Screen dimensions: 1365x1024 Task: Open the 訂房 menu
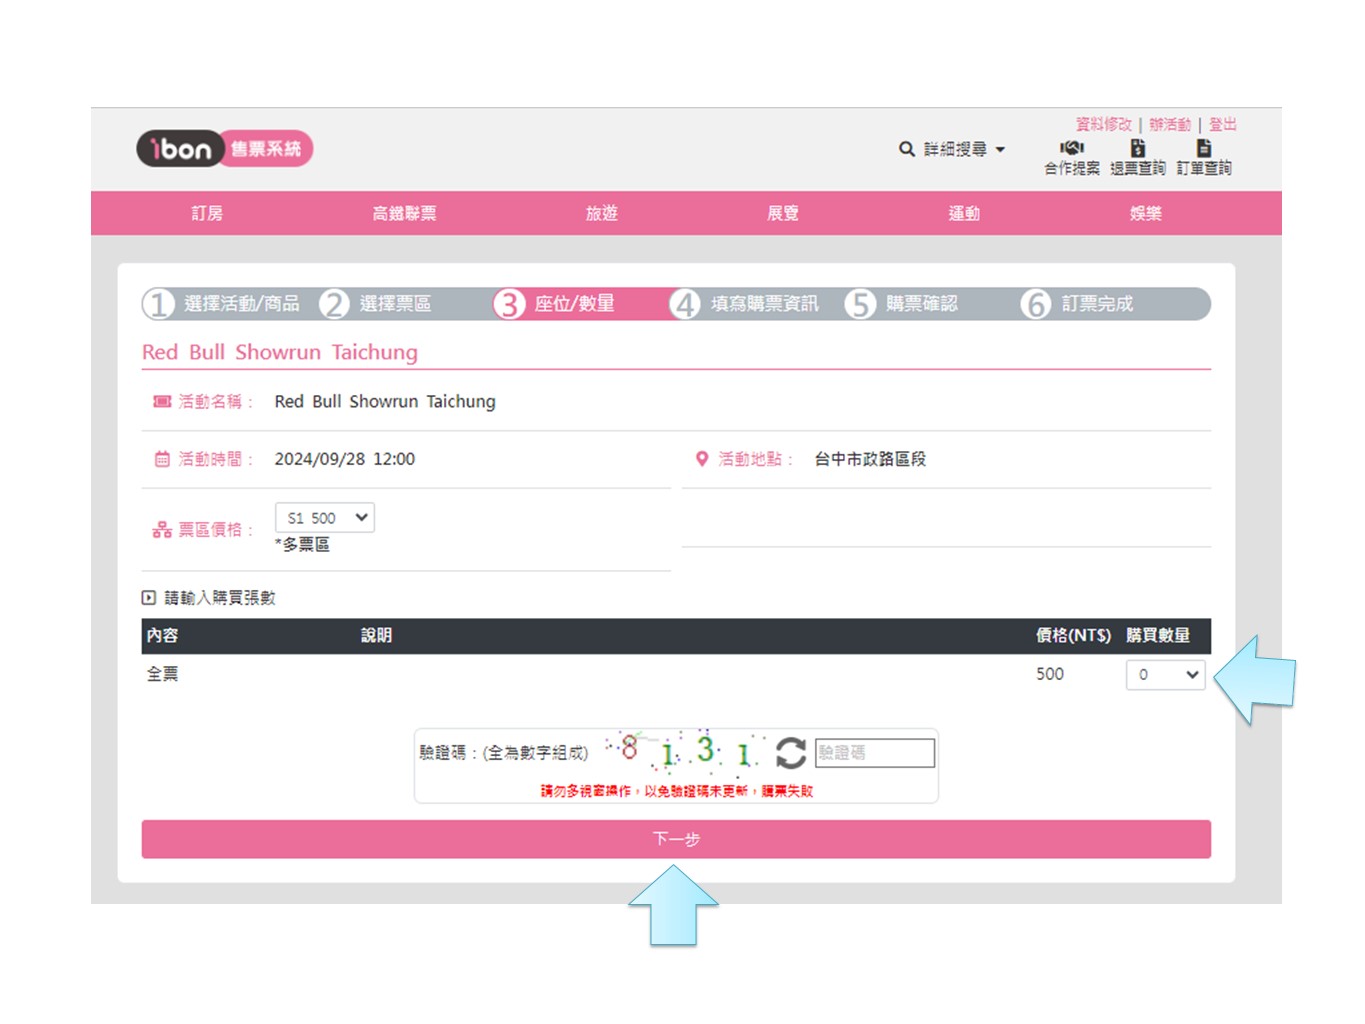[207, 213]
